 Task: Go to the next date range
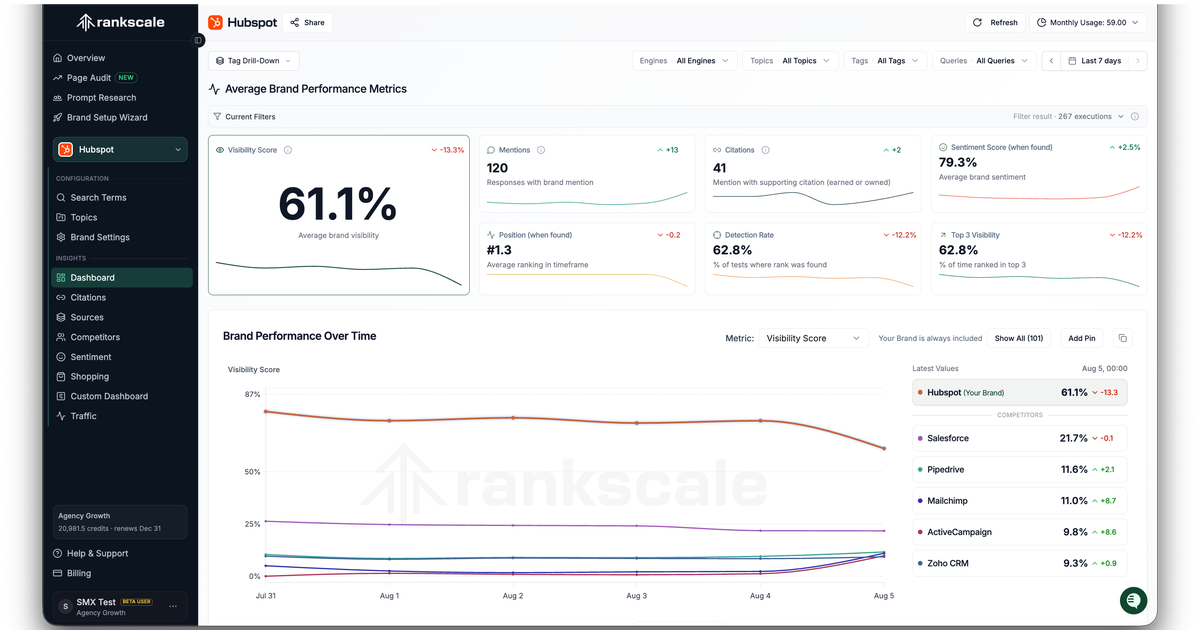coord(1137,61)
